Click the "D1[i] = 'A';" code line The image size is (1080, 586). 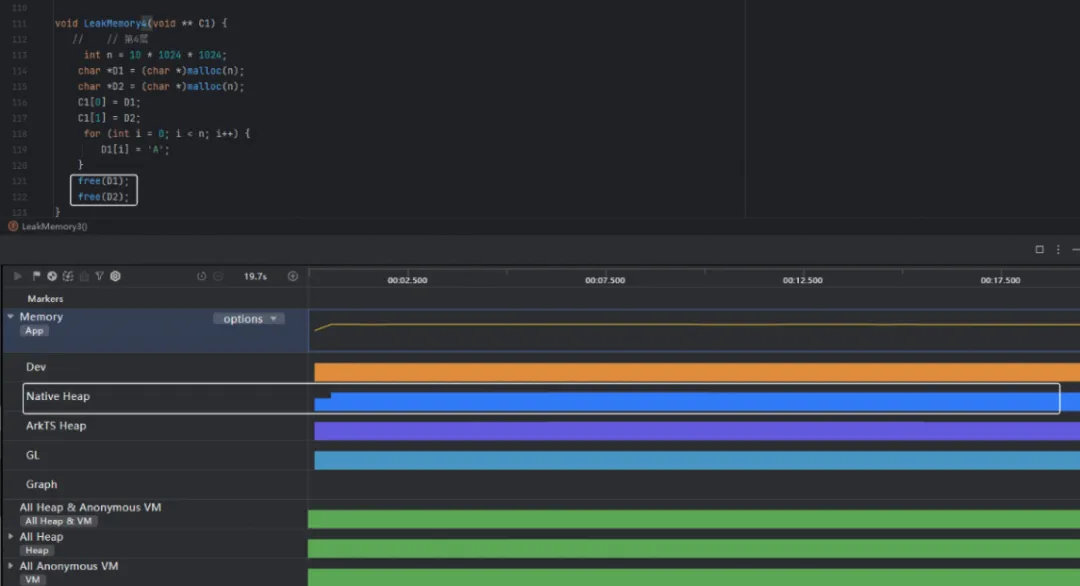[135, 149]
